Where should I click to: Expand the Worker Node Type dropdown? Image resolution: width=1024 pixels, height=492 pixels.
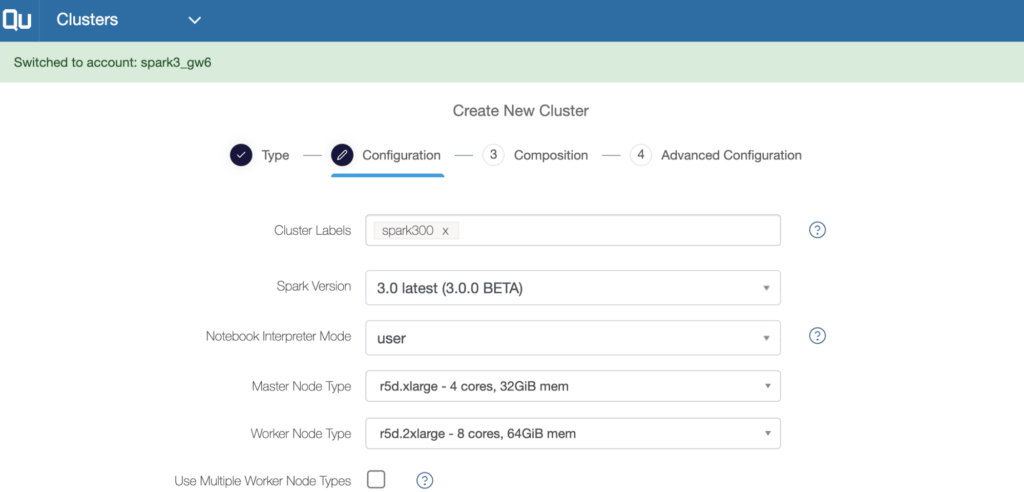point(573,433)
